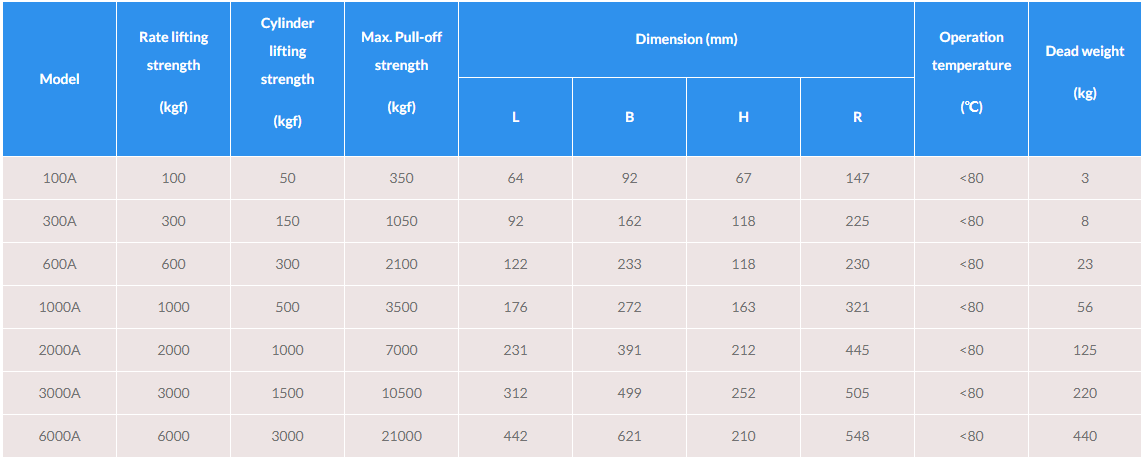
Task: Click the B dimension sub-header
Action: click(630, 117)
